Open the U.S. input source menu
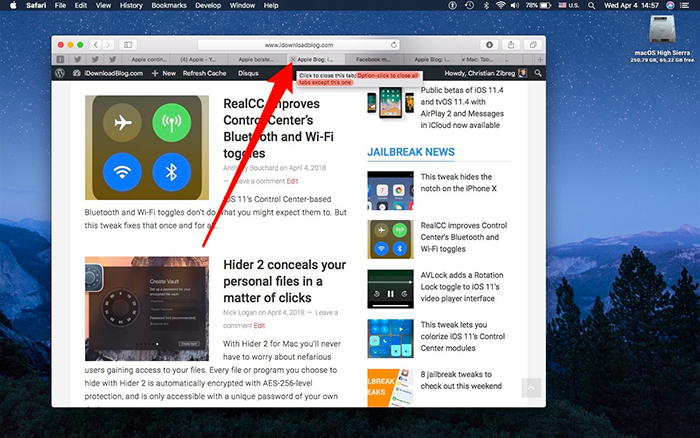This screenshot has height=438, width=700. coord(569,5)
